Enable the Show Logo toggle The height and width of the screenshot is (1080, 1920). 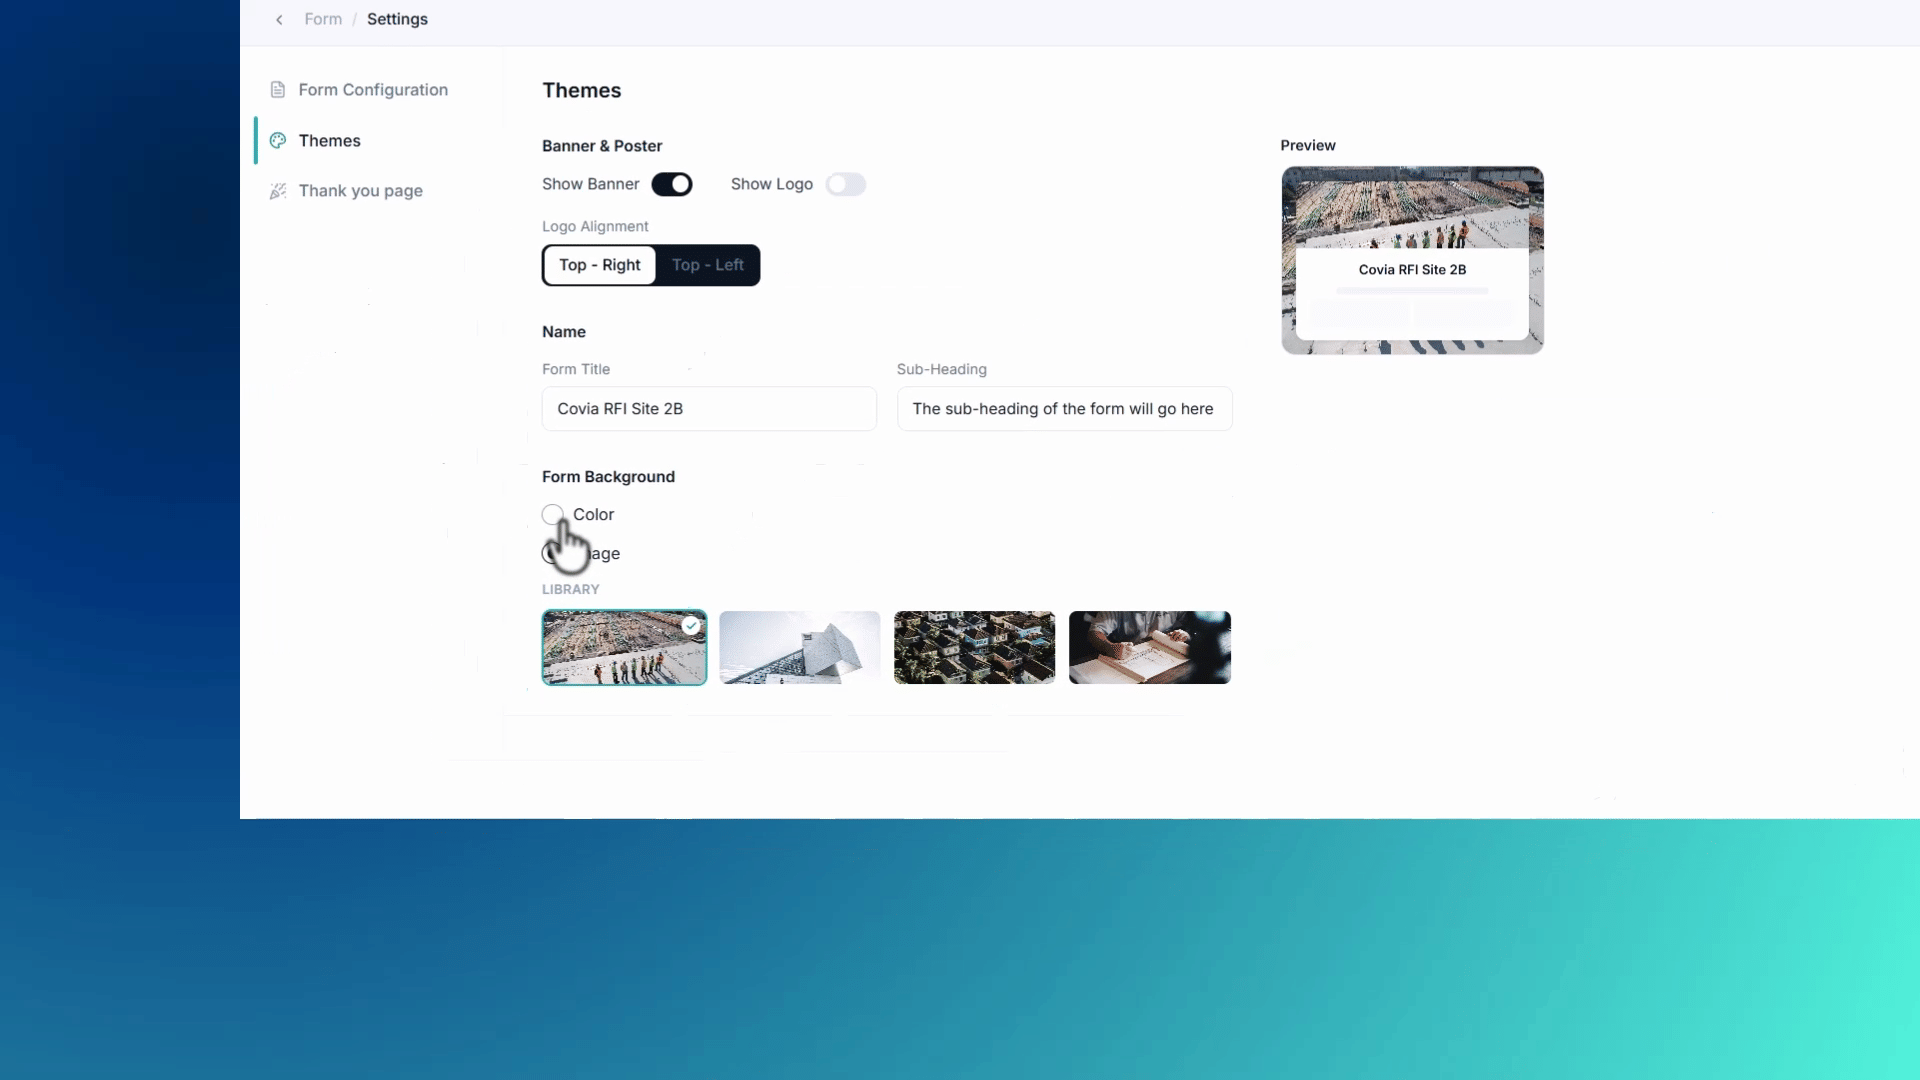click(846, 184)
